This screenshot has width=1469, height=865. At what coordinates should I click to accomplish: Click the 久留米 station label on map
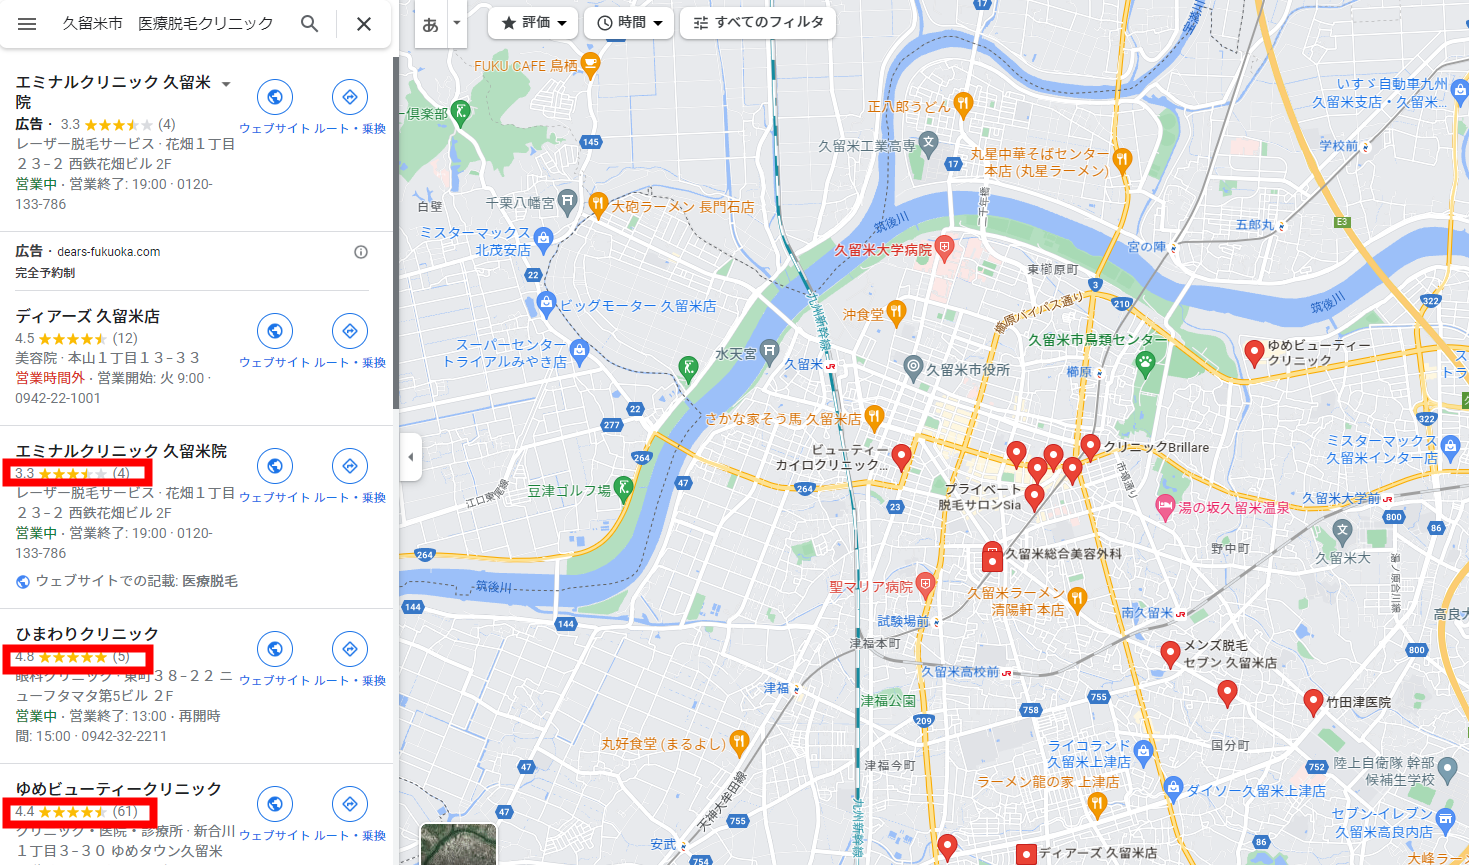[803, 364]
